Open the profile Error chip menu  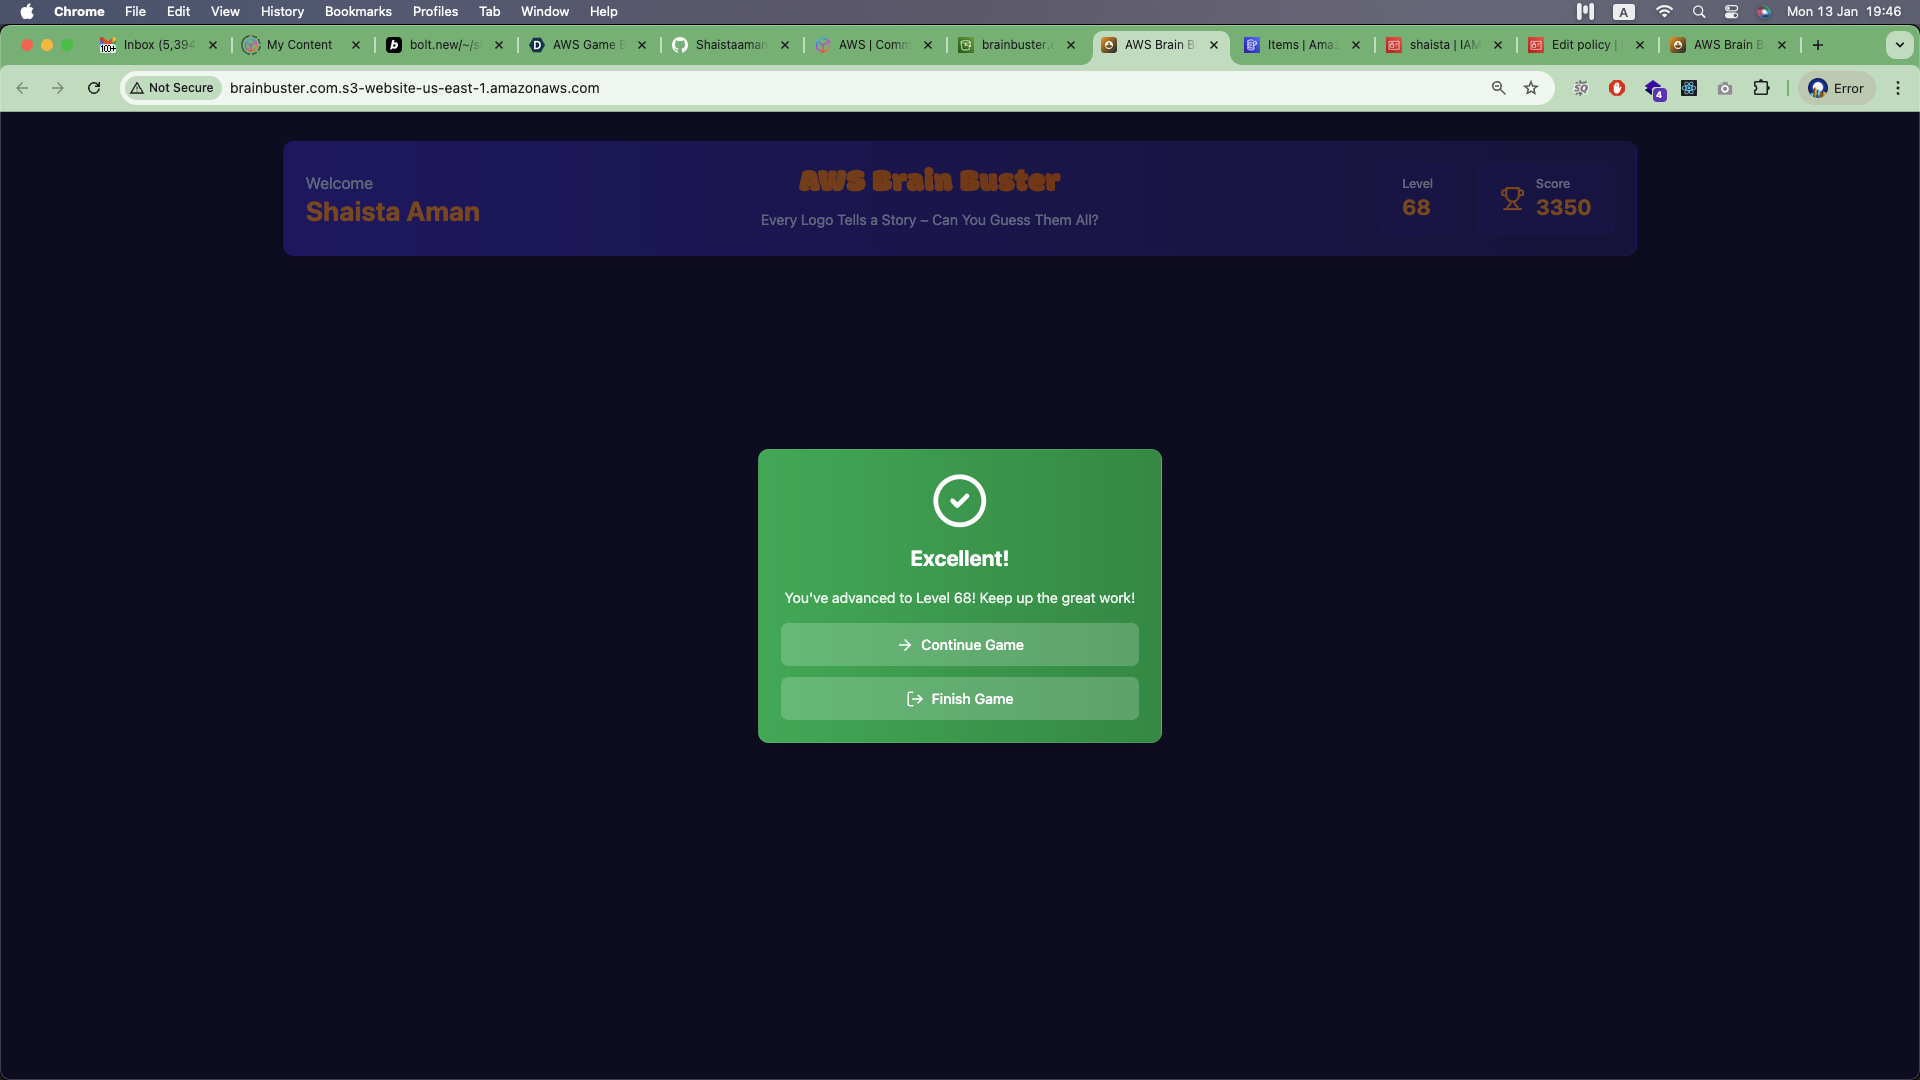coord(1836,88)
